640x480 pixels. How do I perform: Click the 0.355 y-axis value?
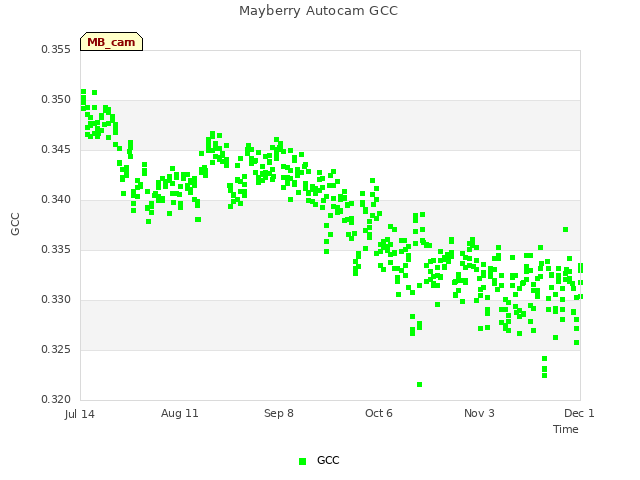point(56,49)
